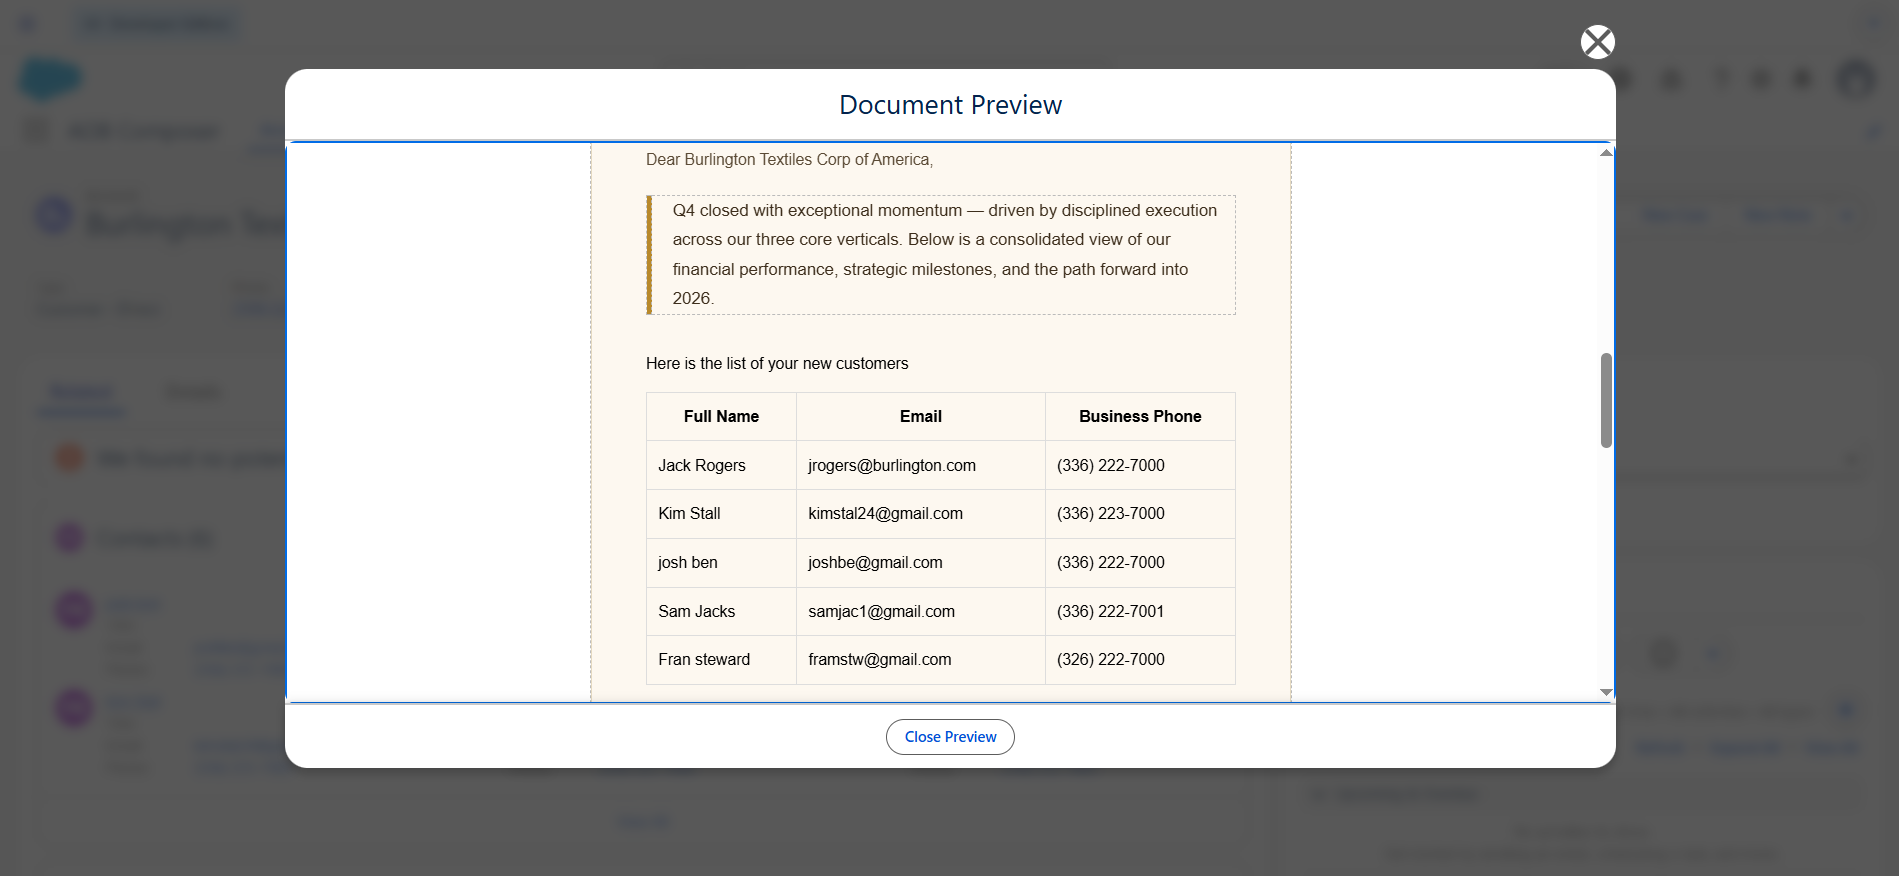Click 'Here is the list of your new customers'
This screenshot has height=876, width=1899.
[777, 364]
